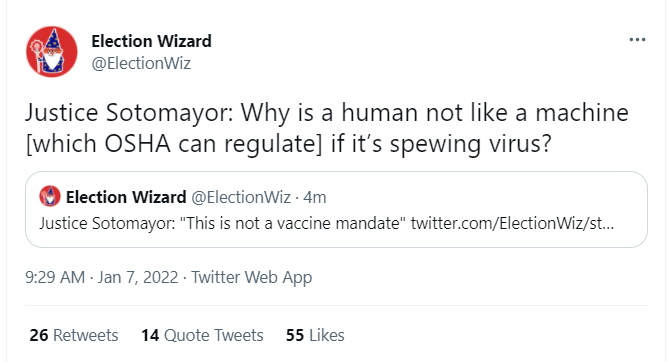This screenshot has width=668, height=362.
Task: Follow the twitter.com/ElectionWiz/st... link
Action: 513,223
